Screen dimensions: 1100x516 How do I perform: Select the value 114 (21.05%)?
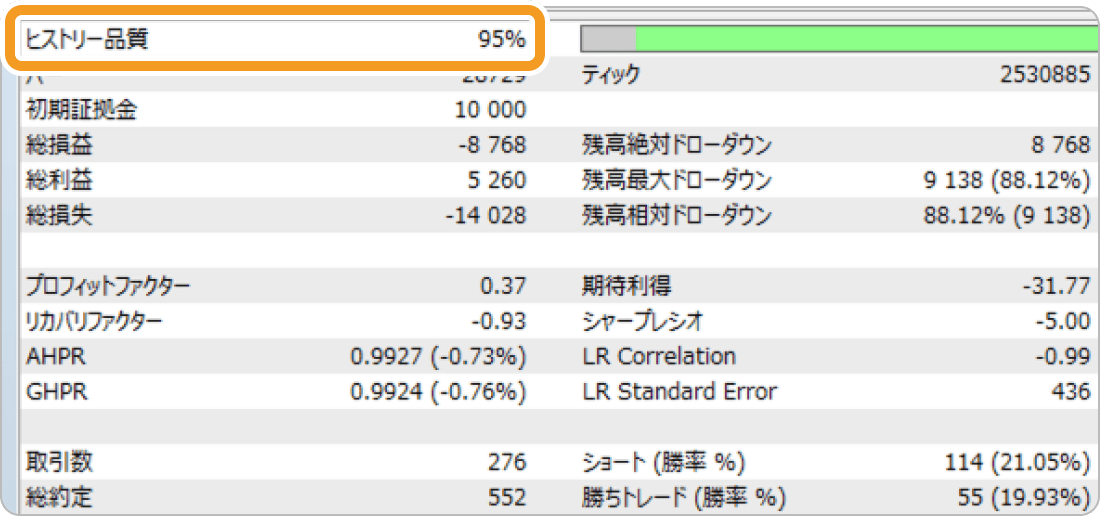point(1019,462)
